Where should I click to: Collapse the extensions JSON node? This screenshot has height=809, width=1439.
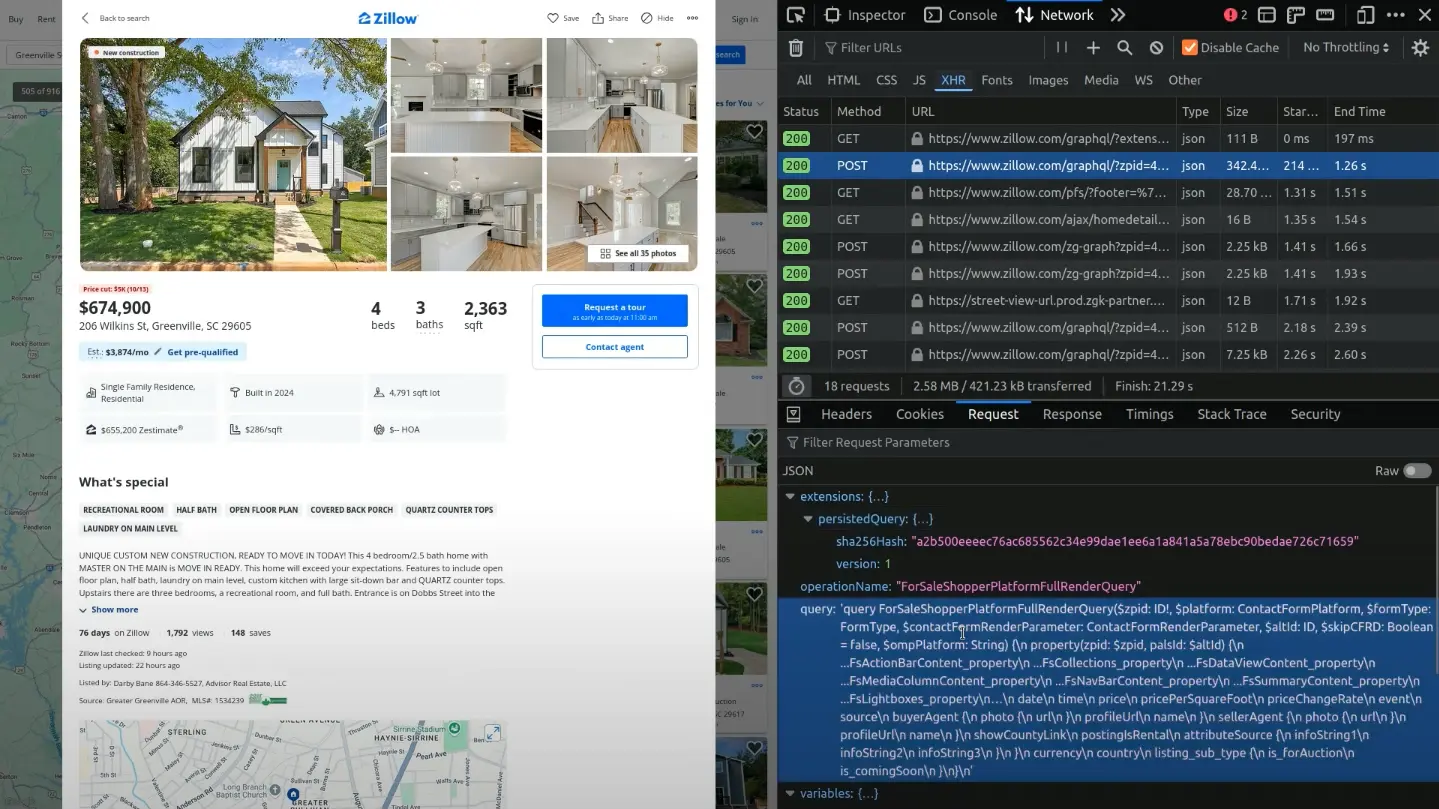pyautogui.click(x=790, y=497)
